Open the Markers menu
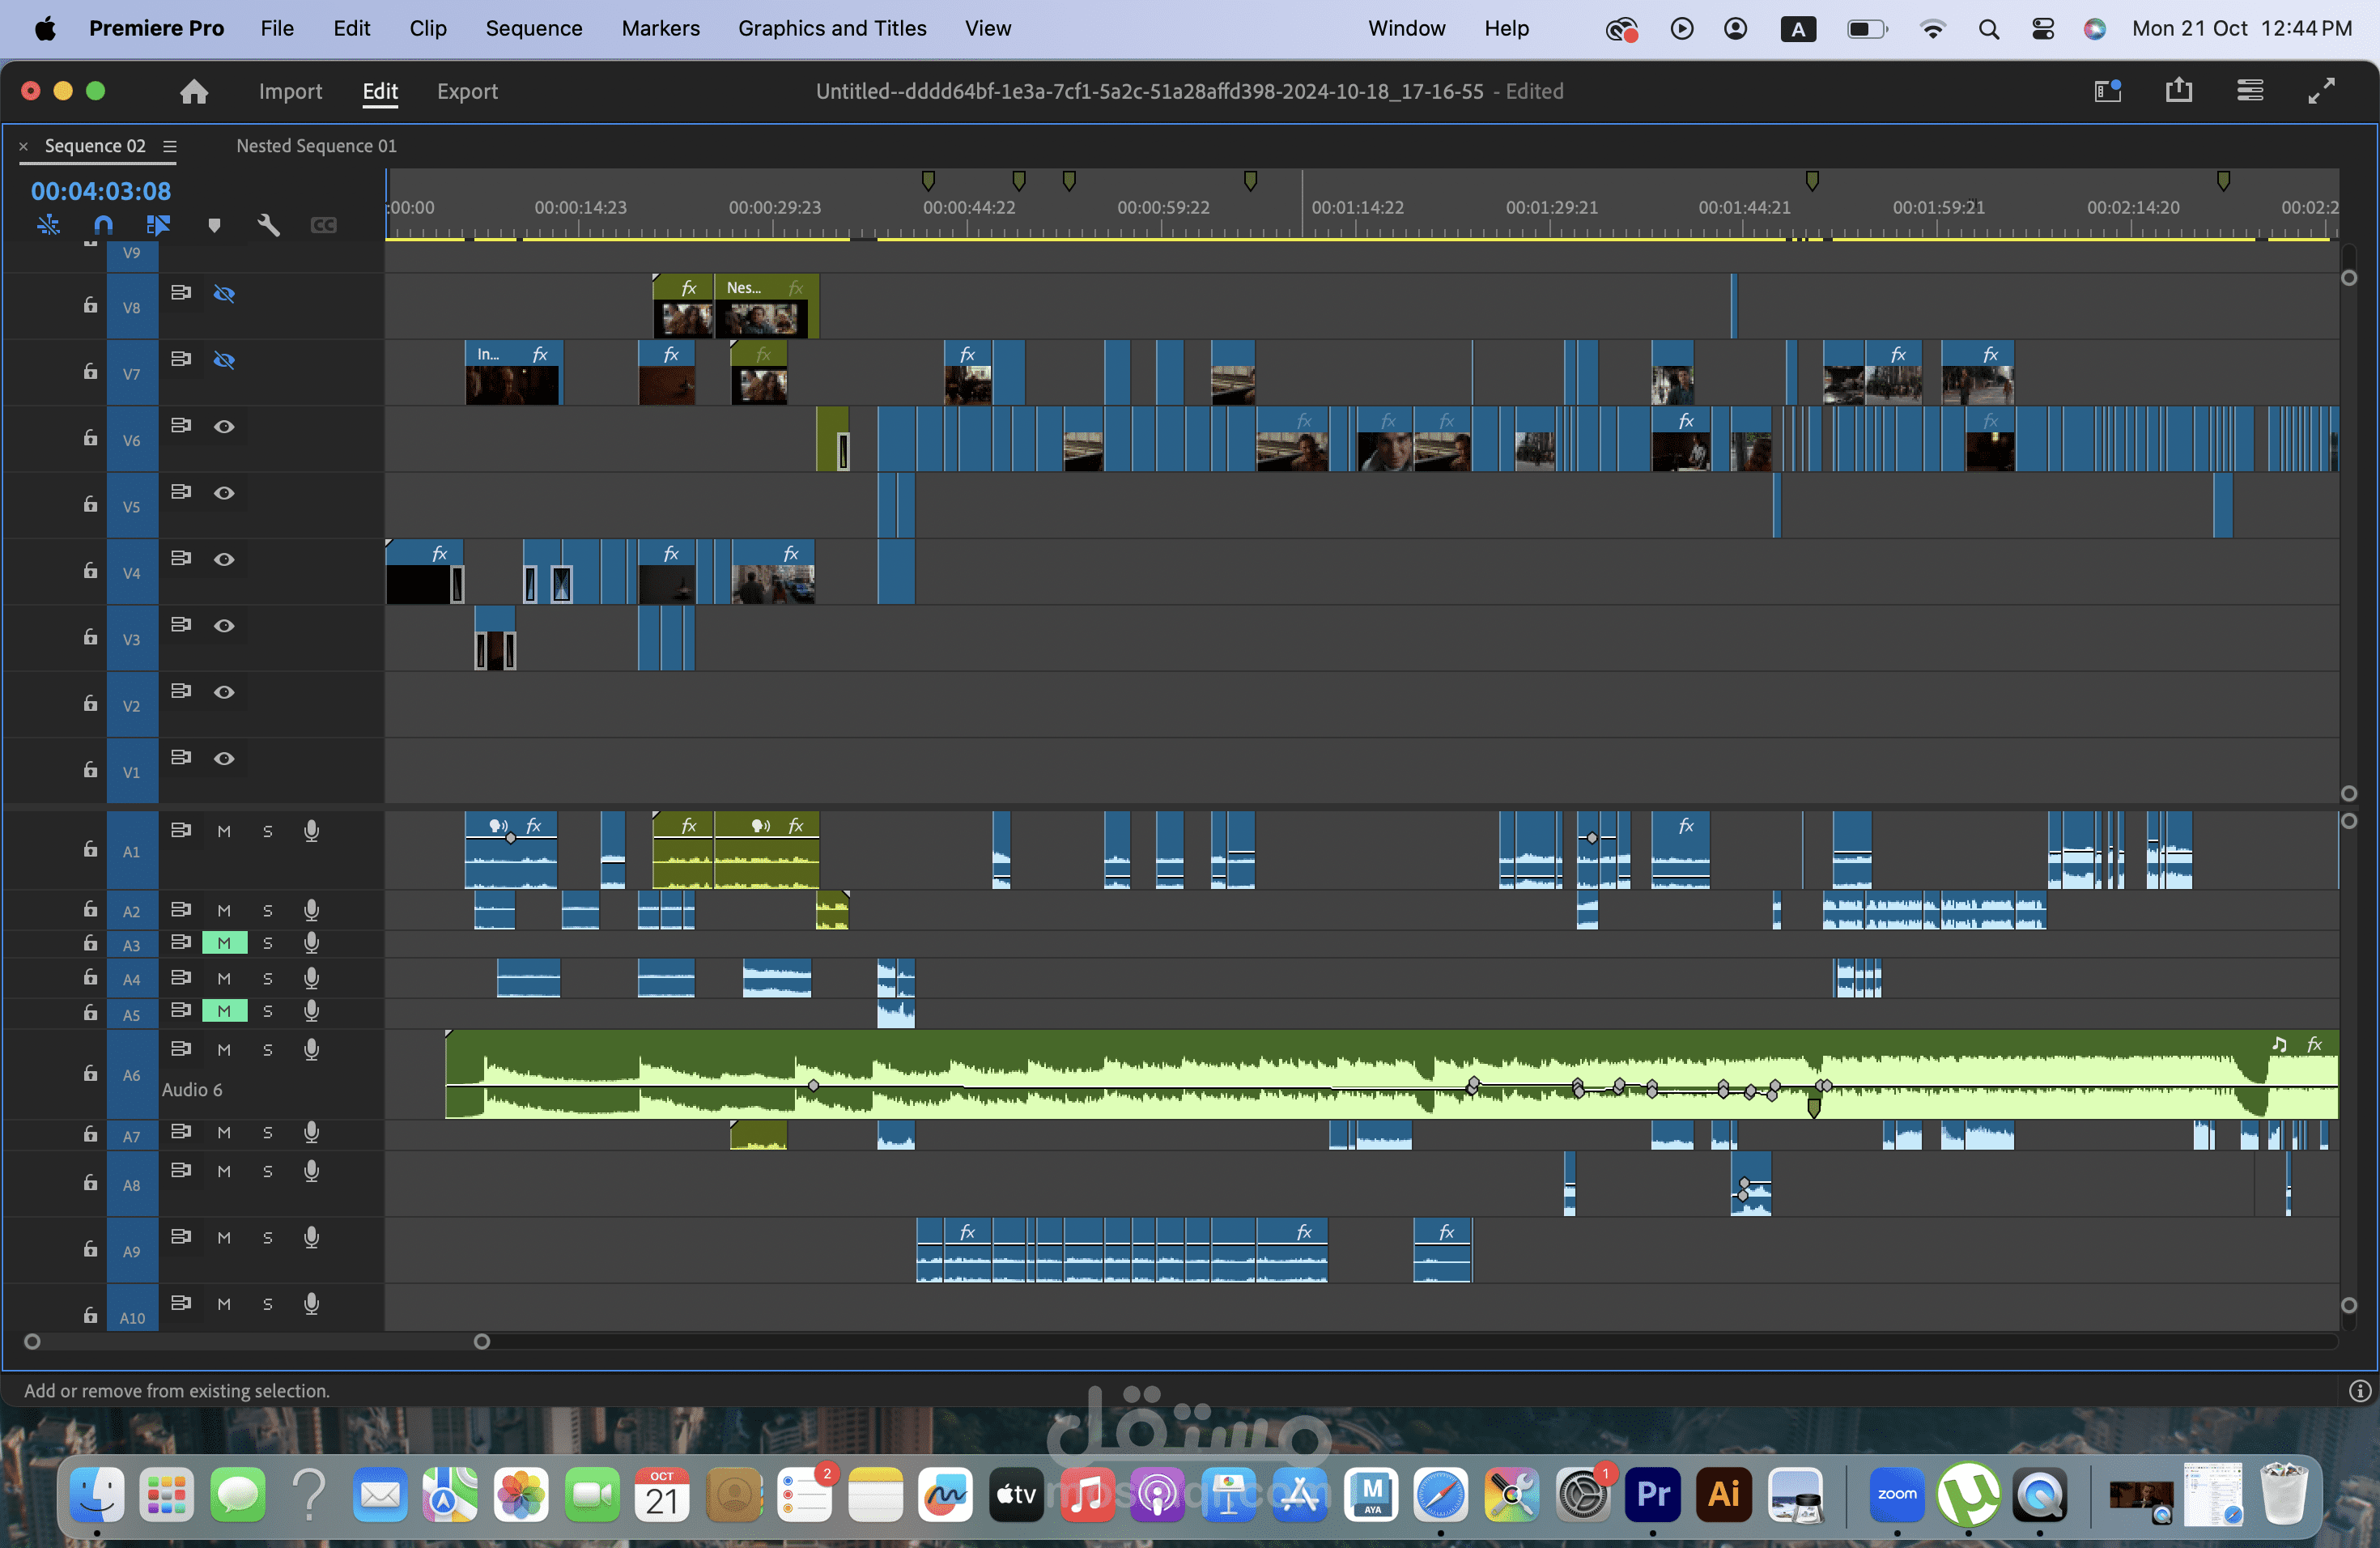 [x=661, y=29]
